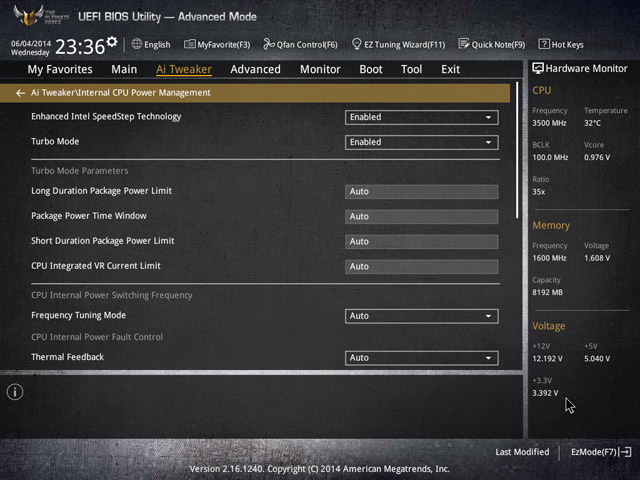Open Frequency Tuning Mode dropdown
This screenshot has width=640, height=480.
tap(422, 316)
